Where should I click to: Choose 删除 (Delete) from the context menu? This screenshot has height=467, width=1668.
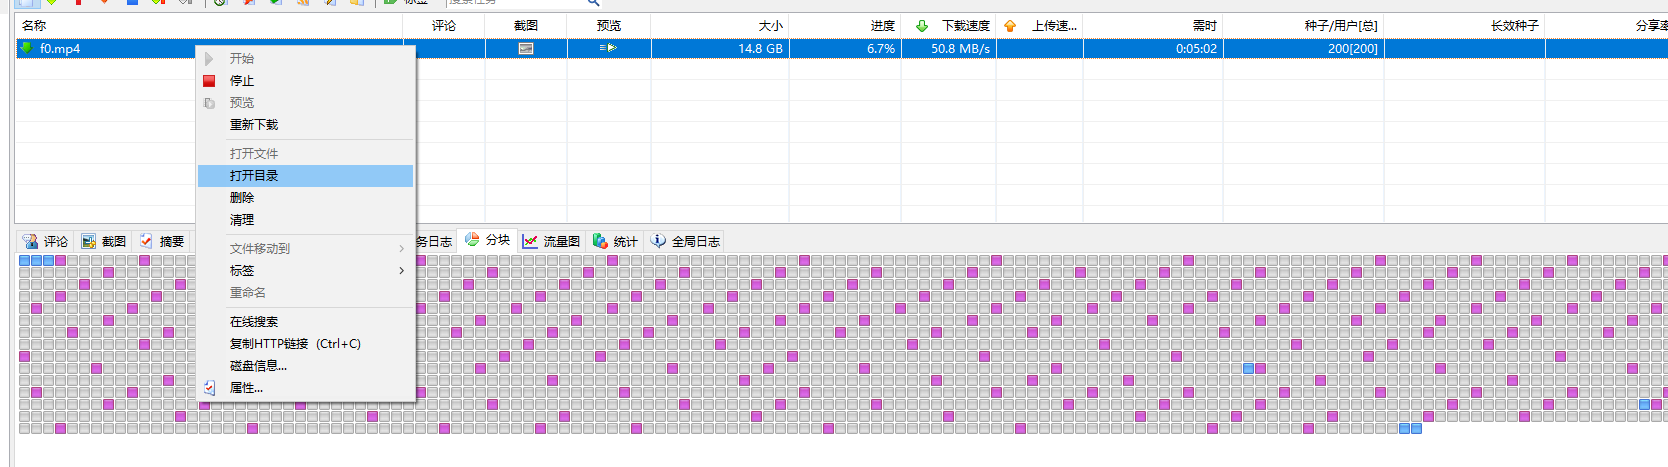(242, 198)
